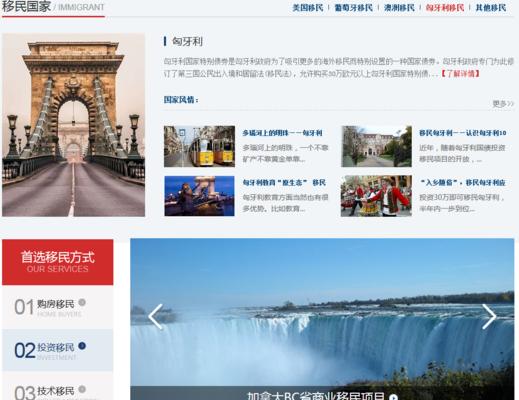Show previous slide with left carousel arrow
The height and width of the screenshot is (400, 519).
(155, 316)
